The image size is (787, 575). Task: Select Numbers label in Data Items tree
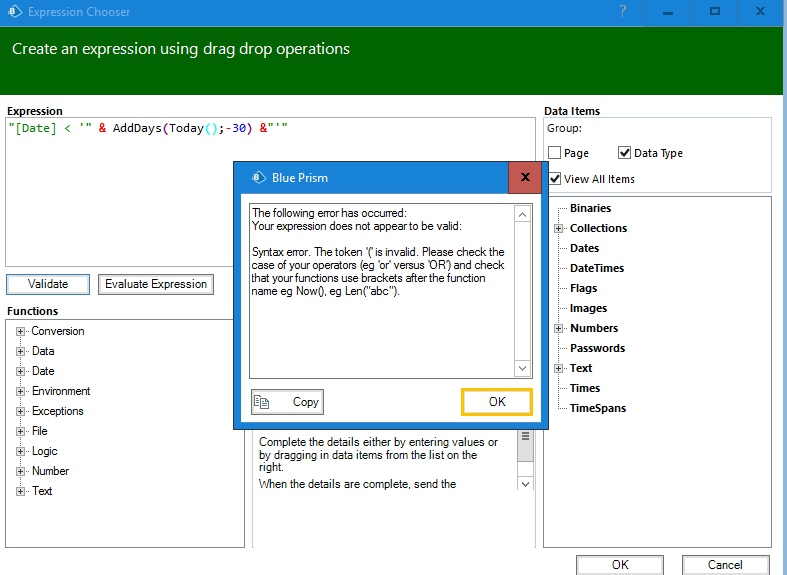point(594,328)
